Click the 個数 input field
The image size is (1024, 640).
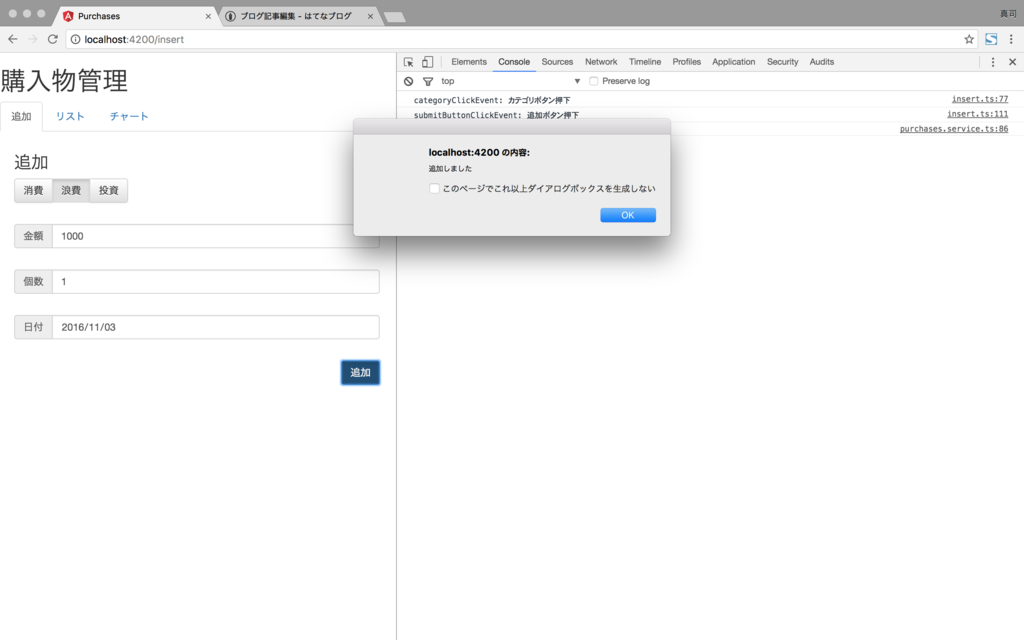click(x=216, y=281)
